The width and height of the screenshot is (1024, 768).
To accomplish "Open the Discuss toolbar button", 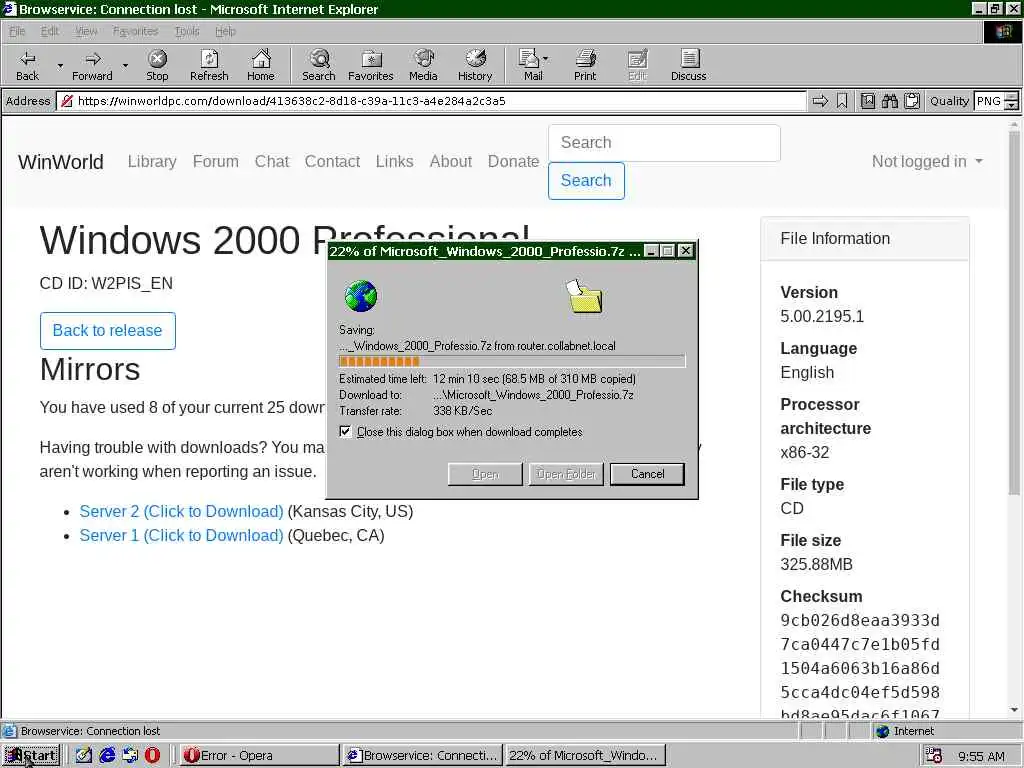I will (x=688, y=65).
